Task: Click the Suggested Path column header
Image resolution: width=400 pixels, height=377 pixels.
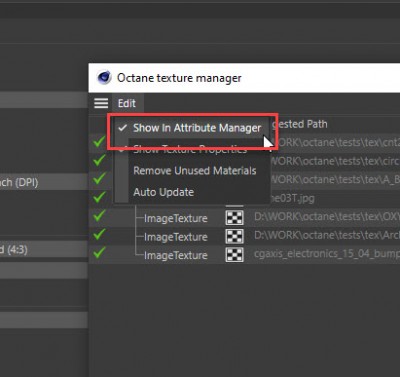Action: (300, 124)
